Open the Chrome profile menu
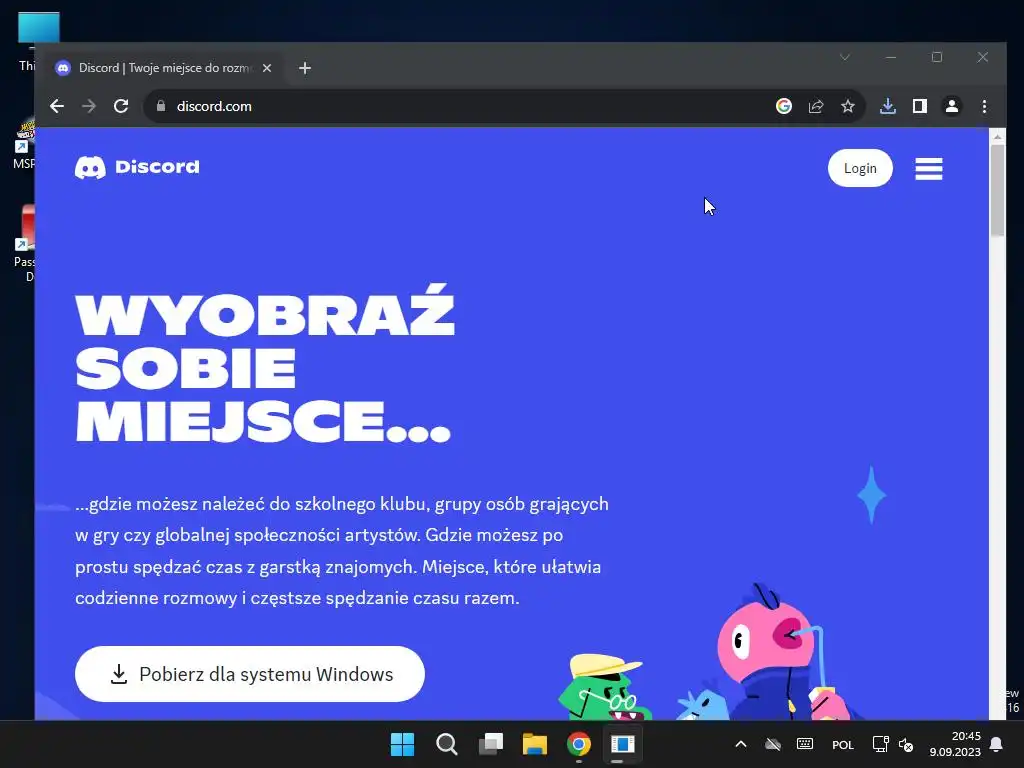The width and height of the screenshot is (1024, 768). [952, 106]
